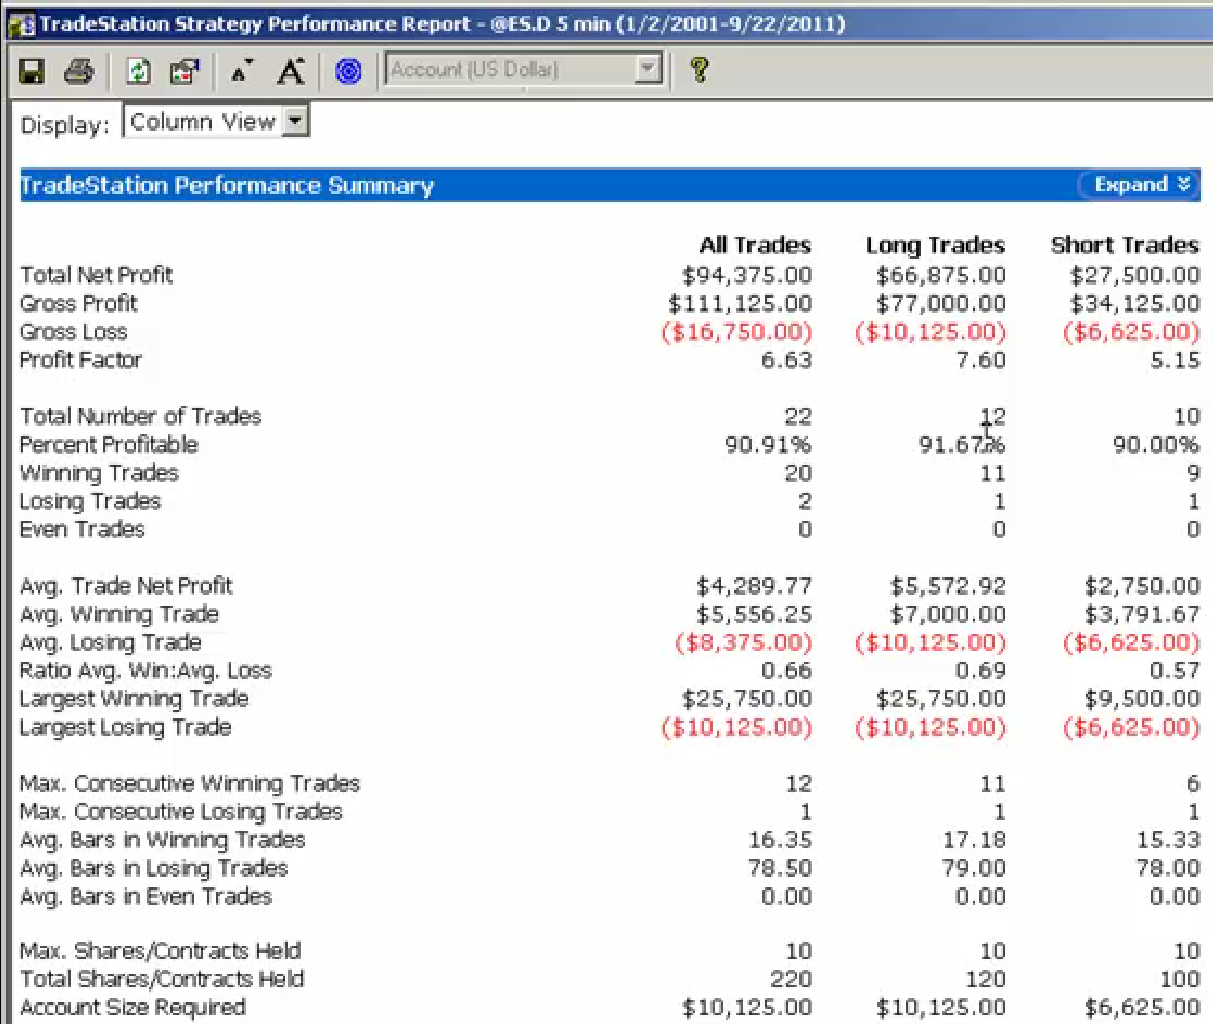Click the 0.66 win-loss ratio value
1213x1024 pixels.
(786, 671)
